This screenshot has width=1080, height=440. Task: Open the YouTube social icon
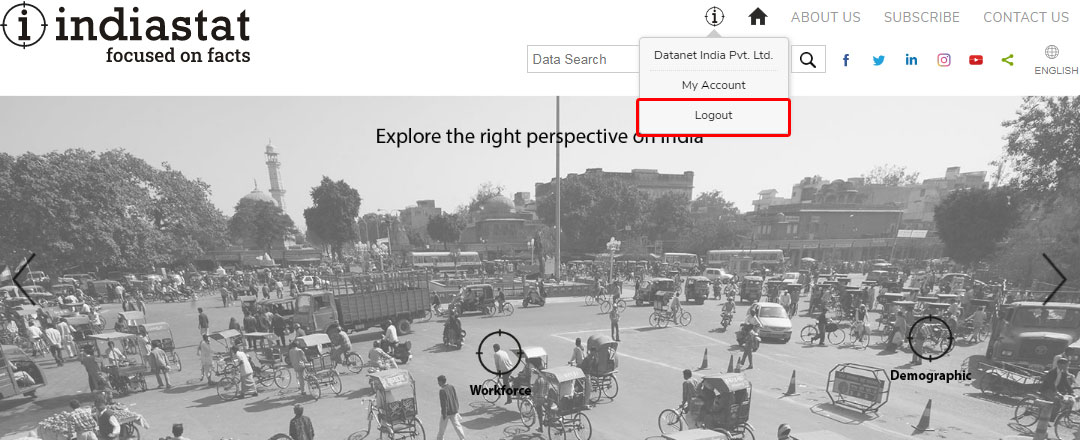975,60
